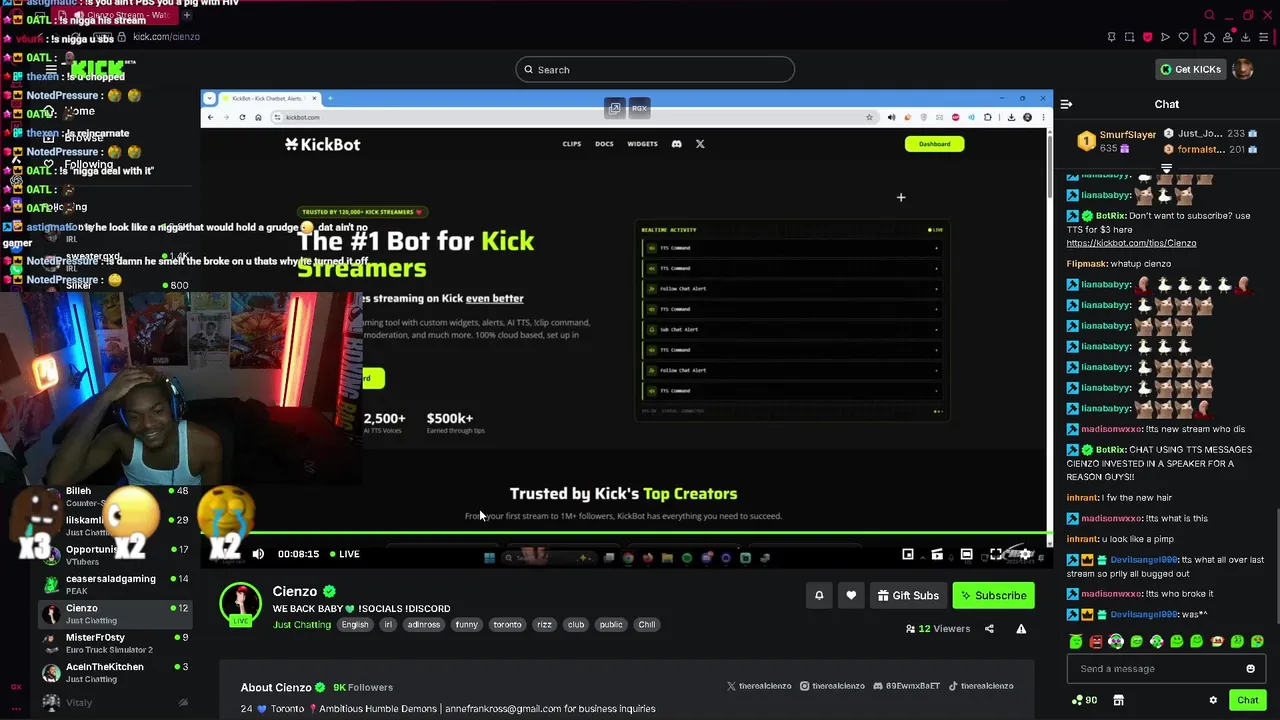Select the adinross tag
Viewport: 1280px width, 720px height.
423,625
